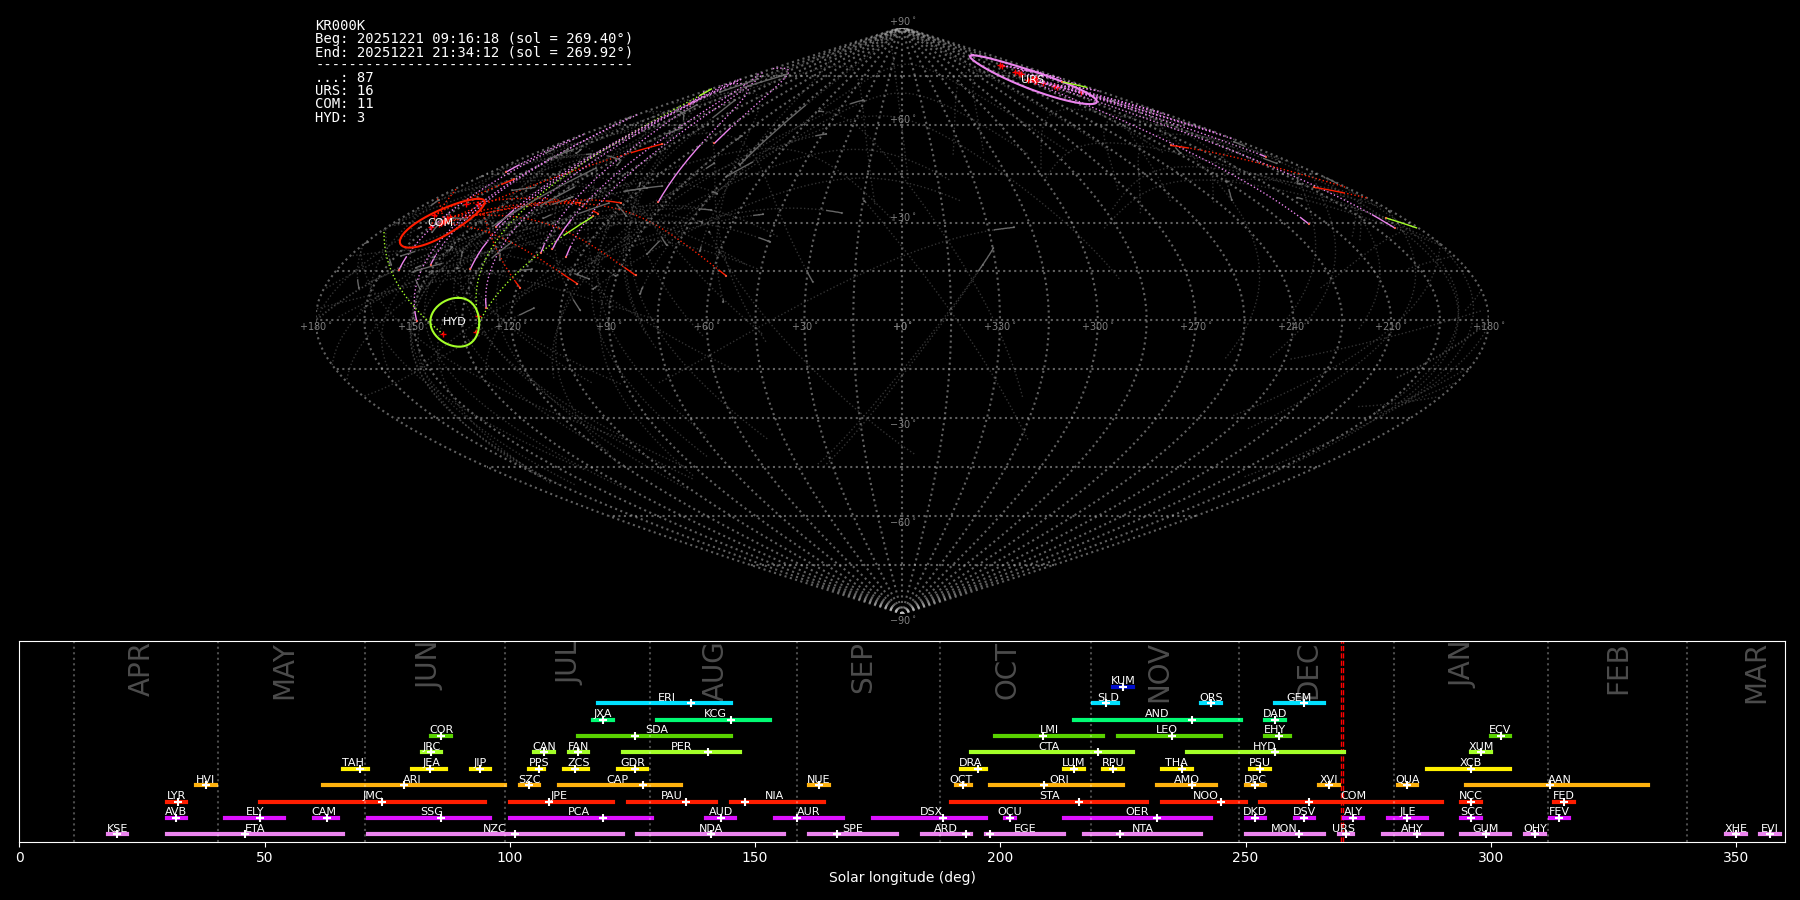Click the 'Solar longitude (deg)' axis label

tap(902, 878)
